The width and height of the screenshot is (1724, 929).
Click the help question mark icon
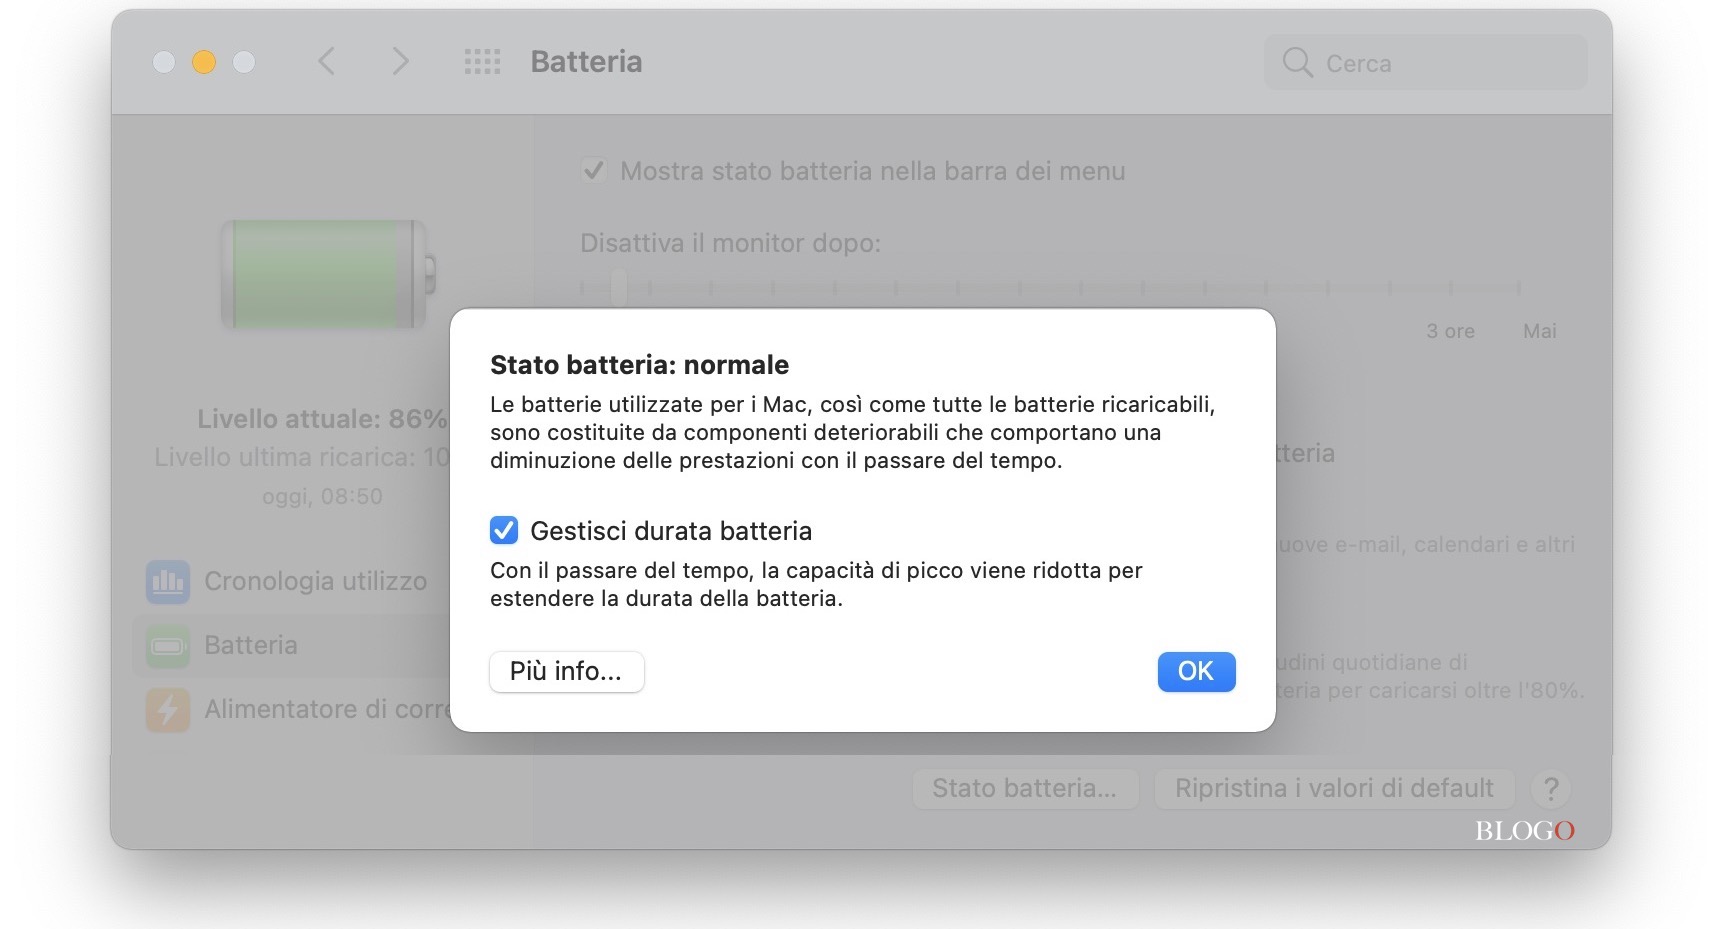(x=1552, y=789)
